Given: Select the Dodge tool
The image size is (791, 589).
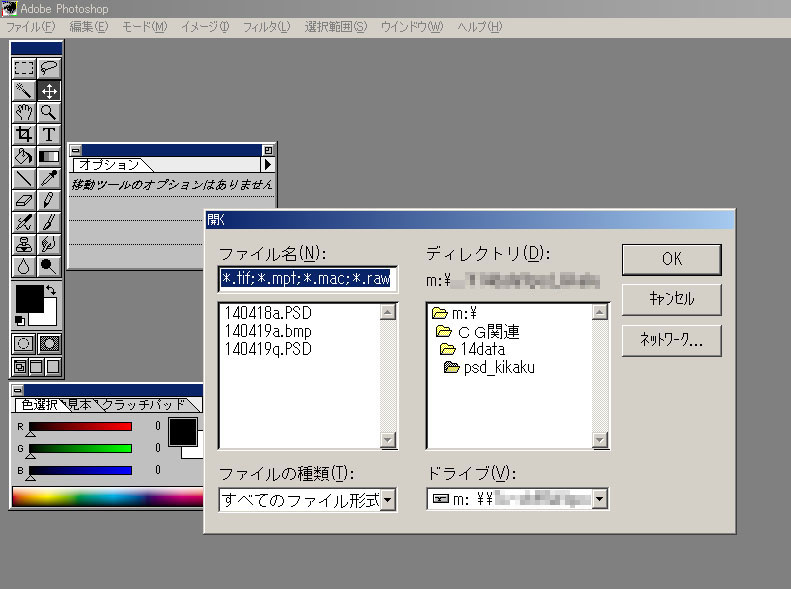Looking at the screenshot, I should point(49,266).
